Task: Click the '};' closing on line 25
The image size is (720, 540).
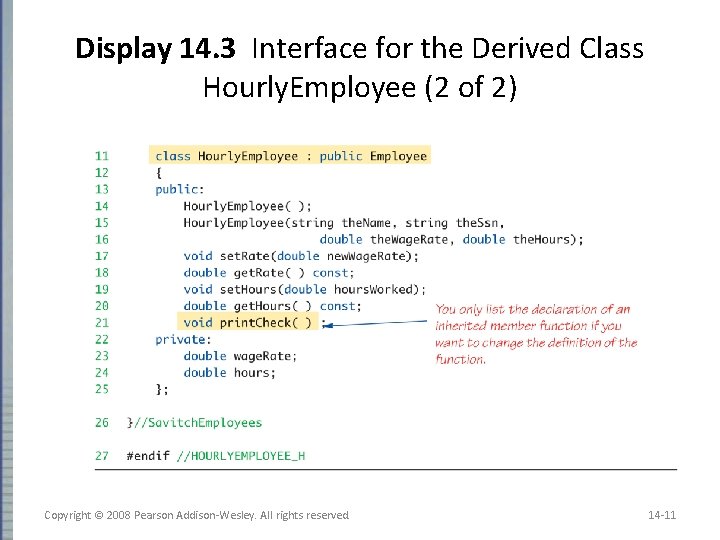Action: 162,389
